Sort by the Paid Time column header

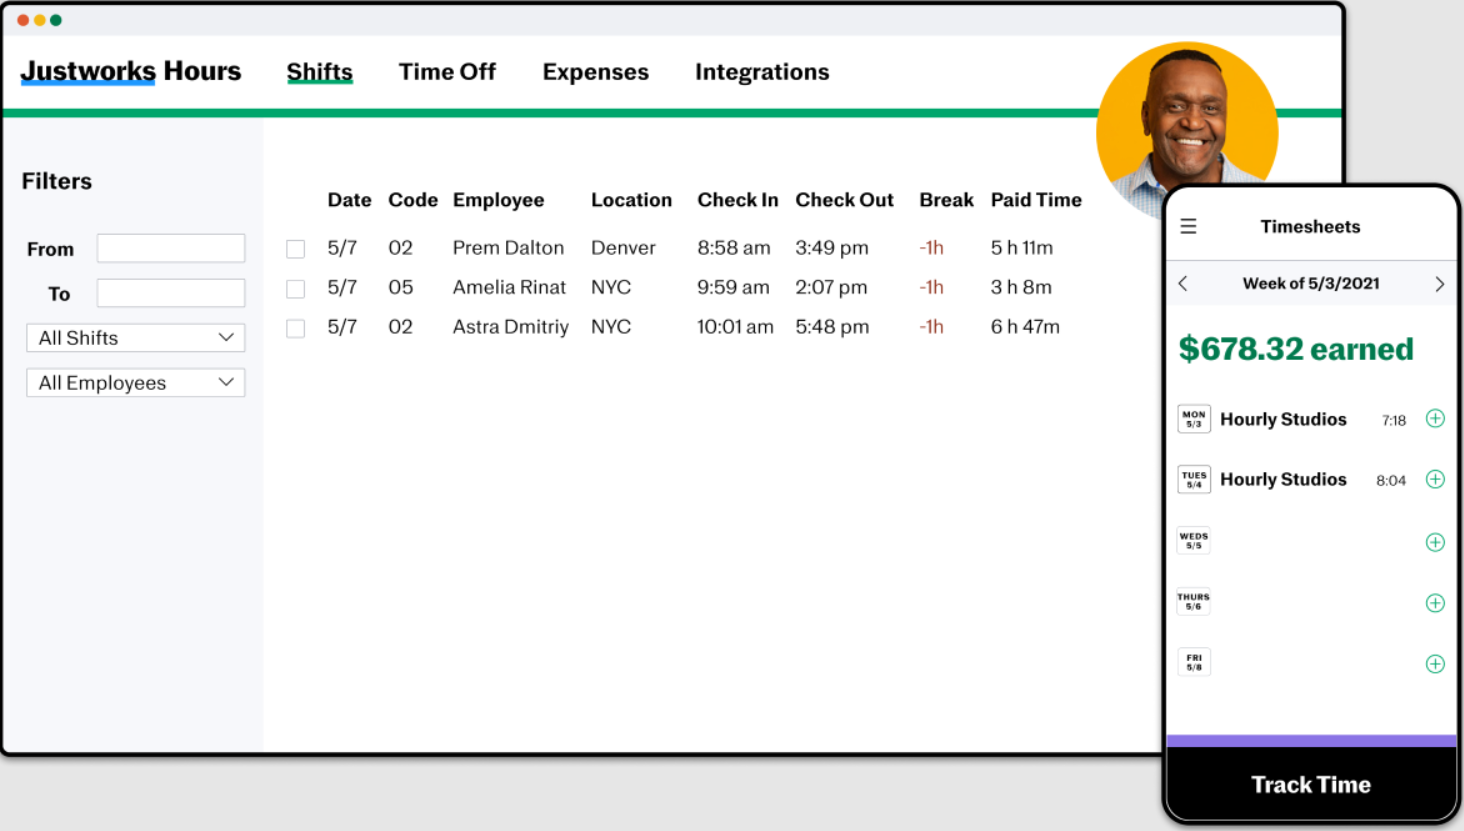pos(1036,200)
